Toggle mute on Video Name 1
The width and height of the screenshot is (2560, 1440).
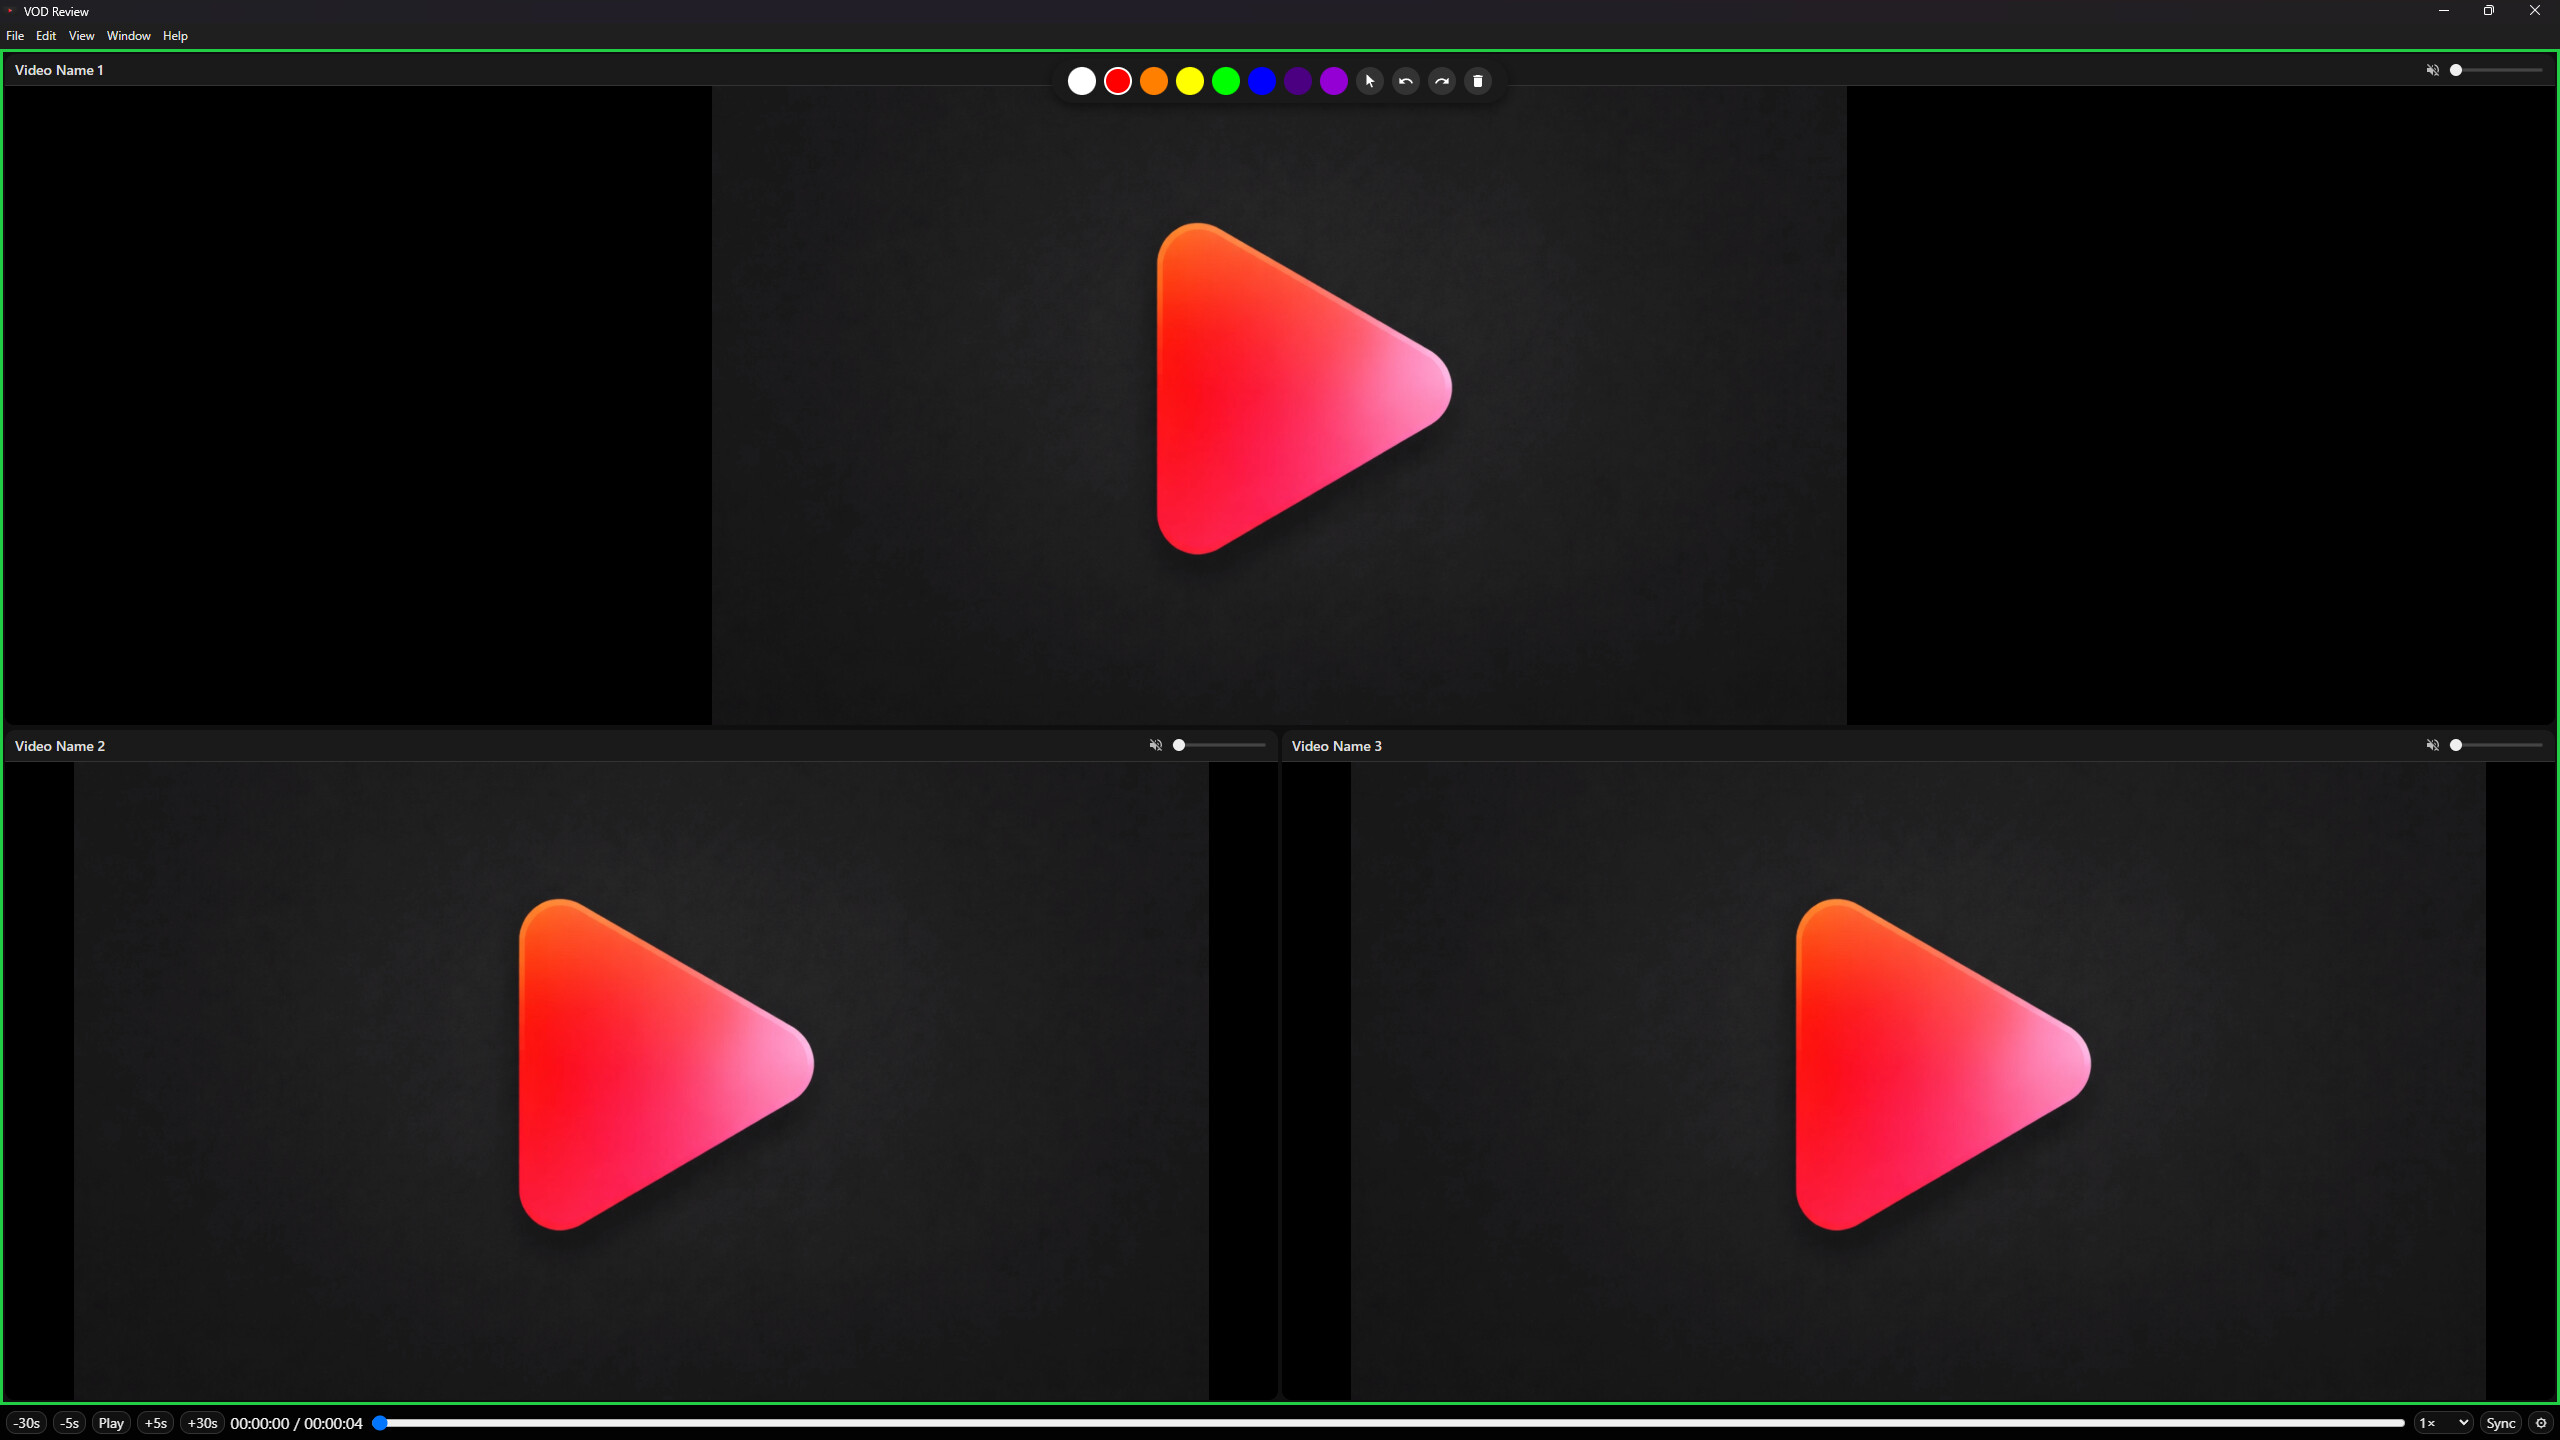(2431, 70)
